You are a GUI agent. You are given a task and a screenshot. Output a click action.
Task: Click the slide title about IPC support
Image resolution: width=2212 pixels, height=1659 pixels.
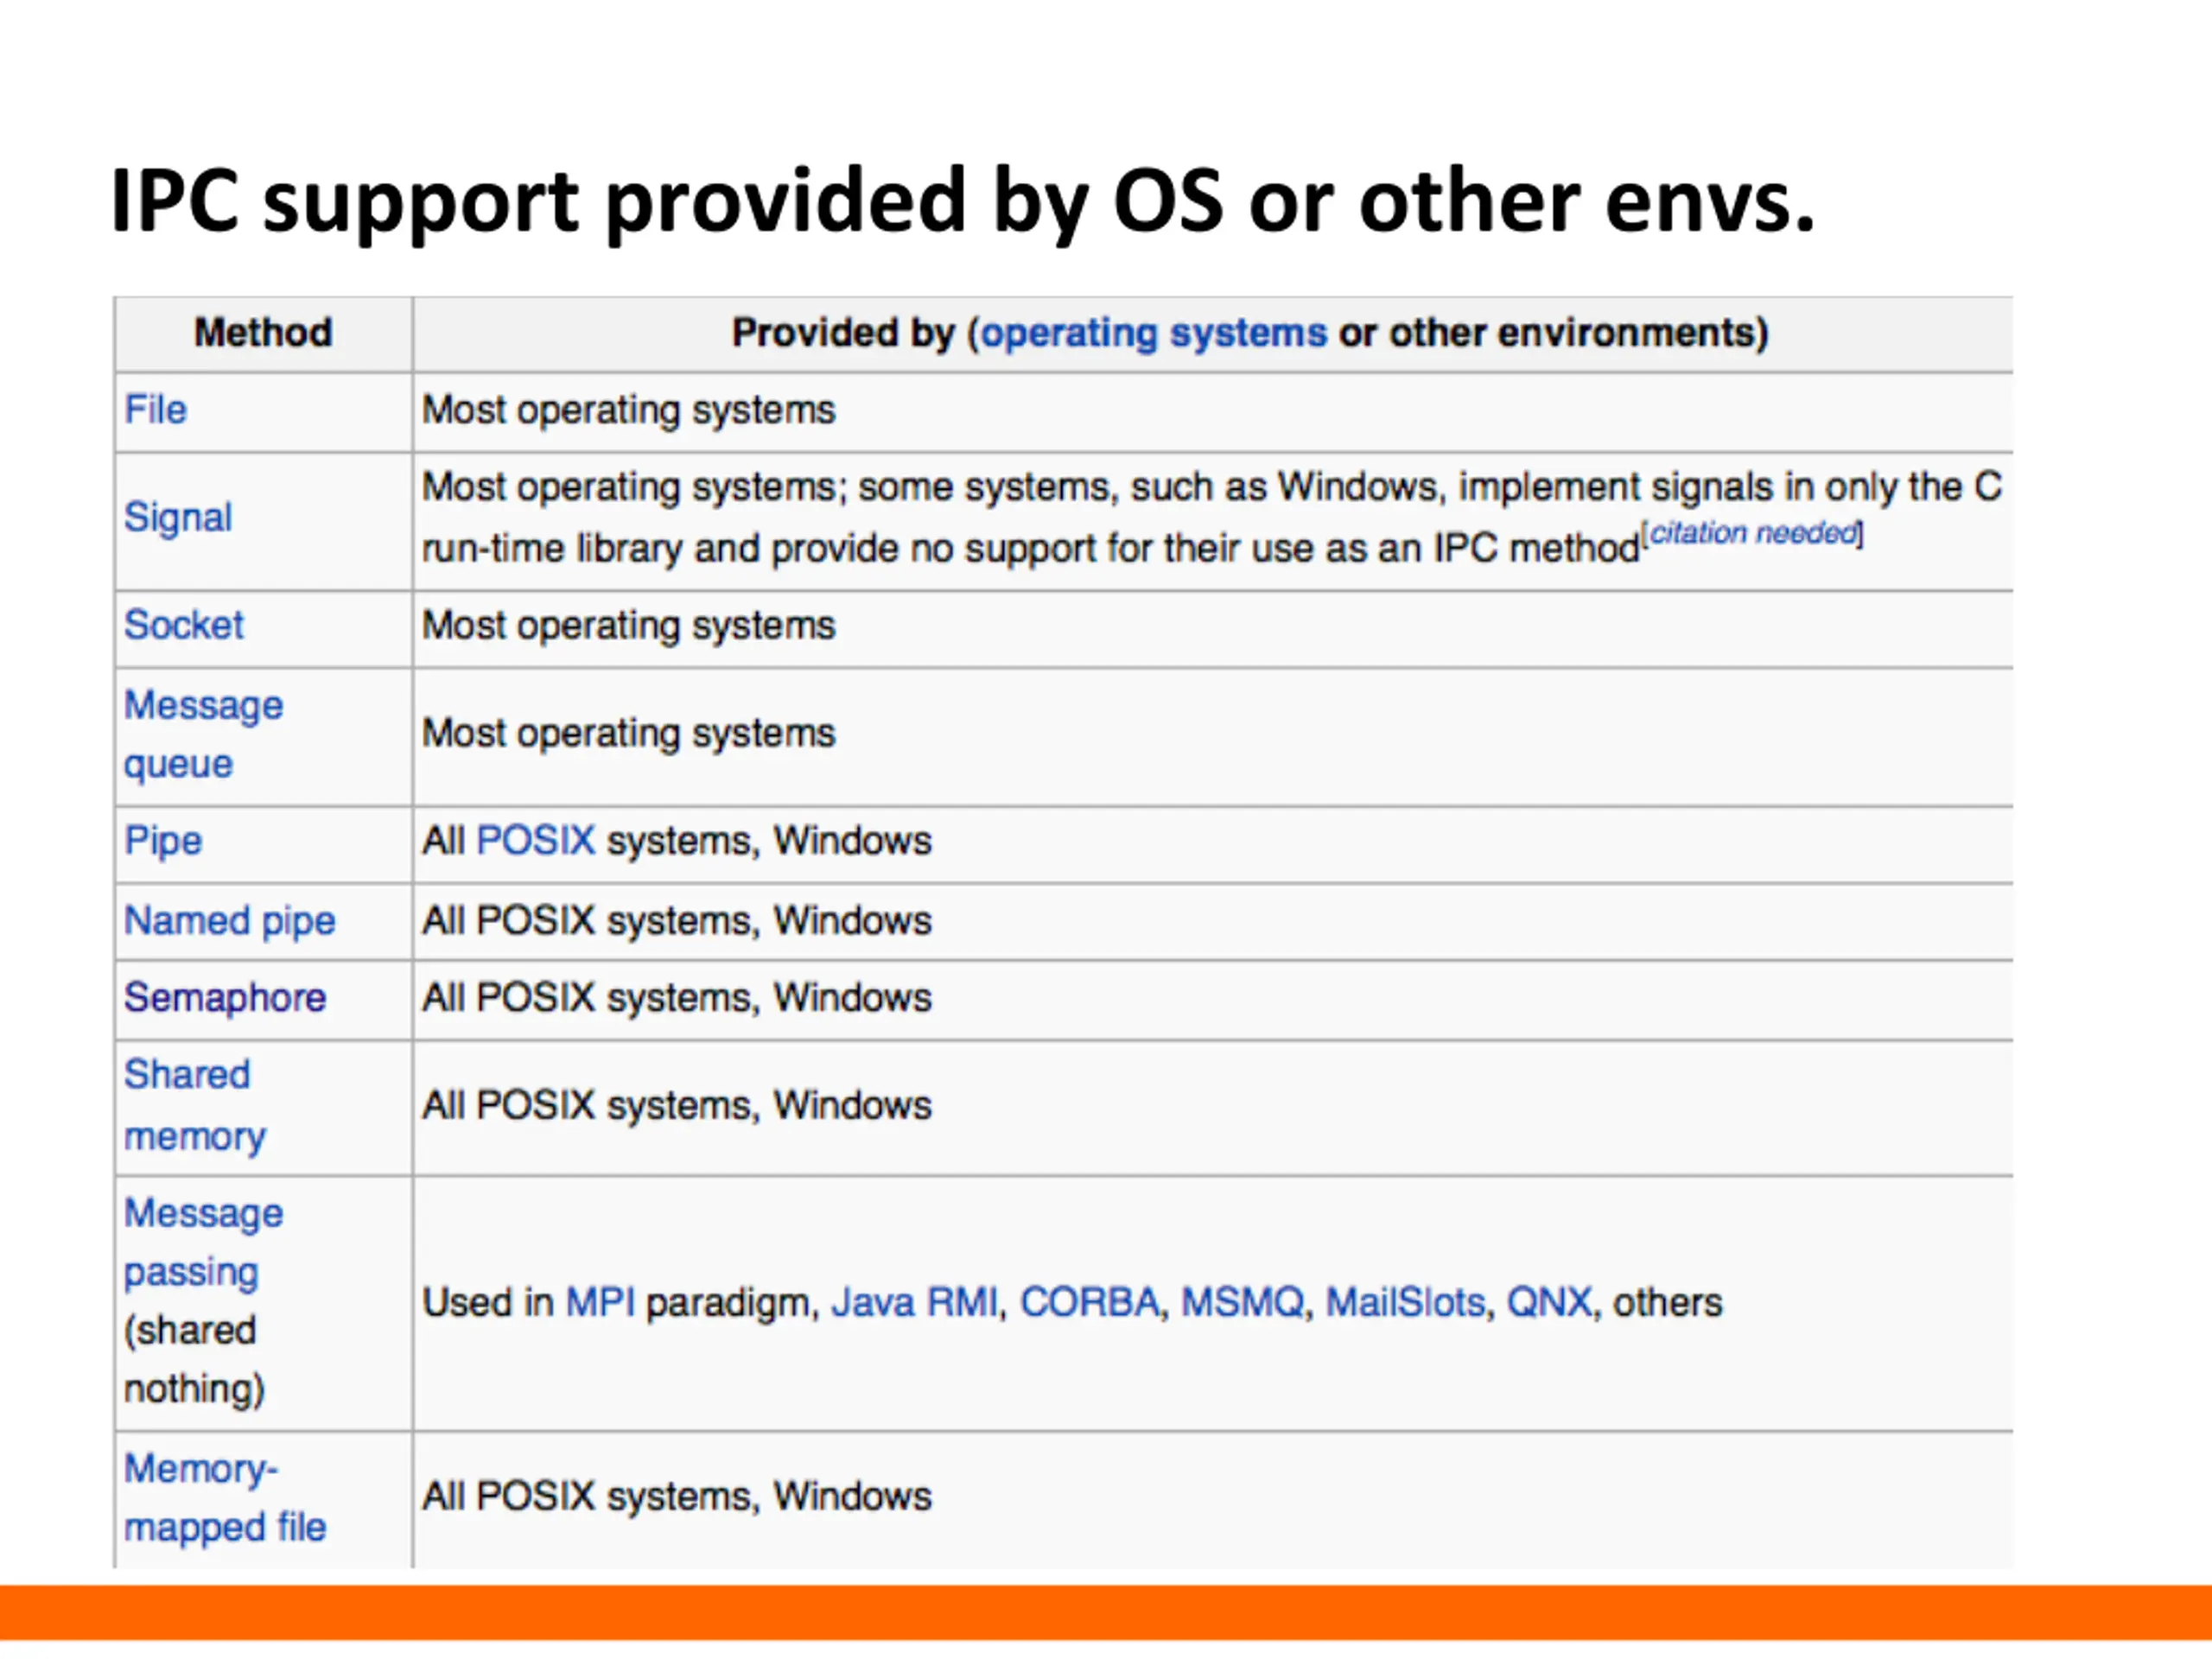click(x=962, y=200)
